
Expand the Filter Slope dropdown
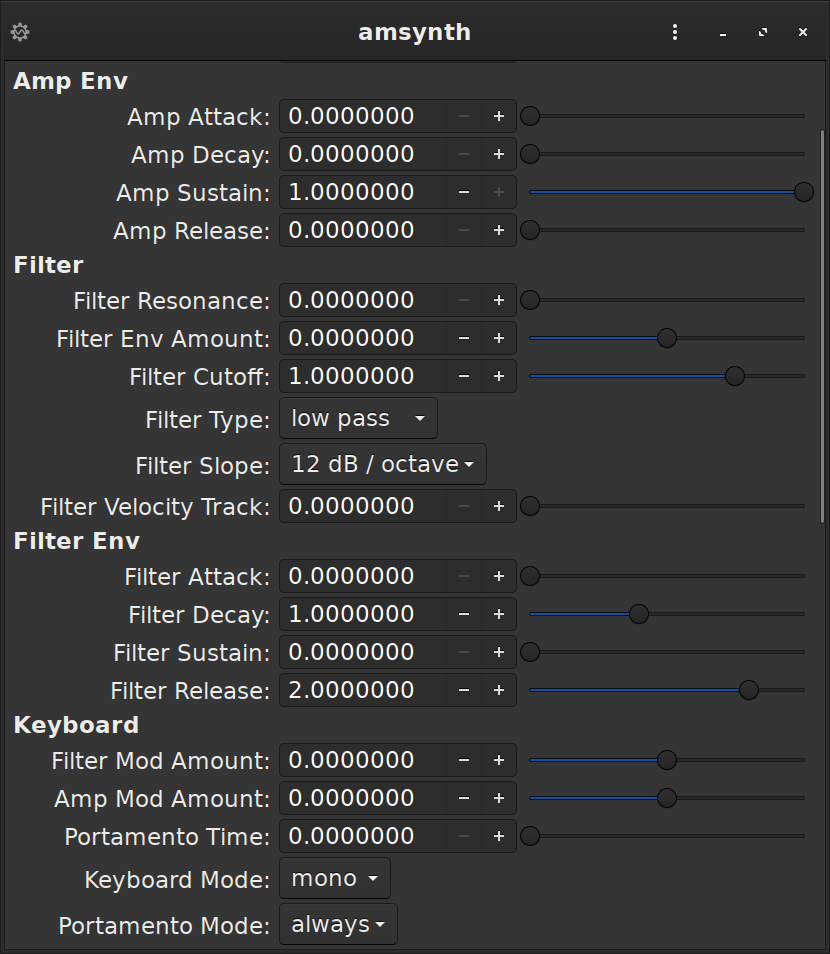tap(382, 465)
